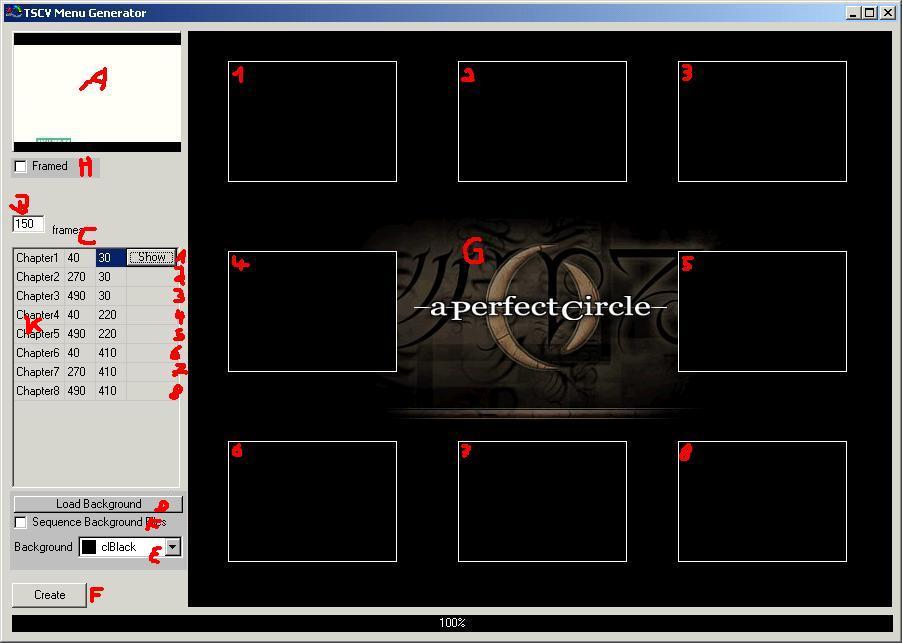The image size is (902, 643).
Task: Click the value 410 in the Chapter7 row
Action: (x=111, y=372)
